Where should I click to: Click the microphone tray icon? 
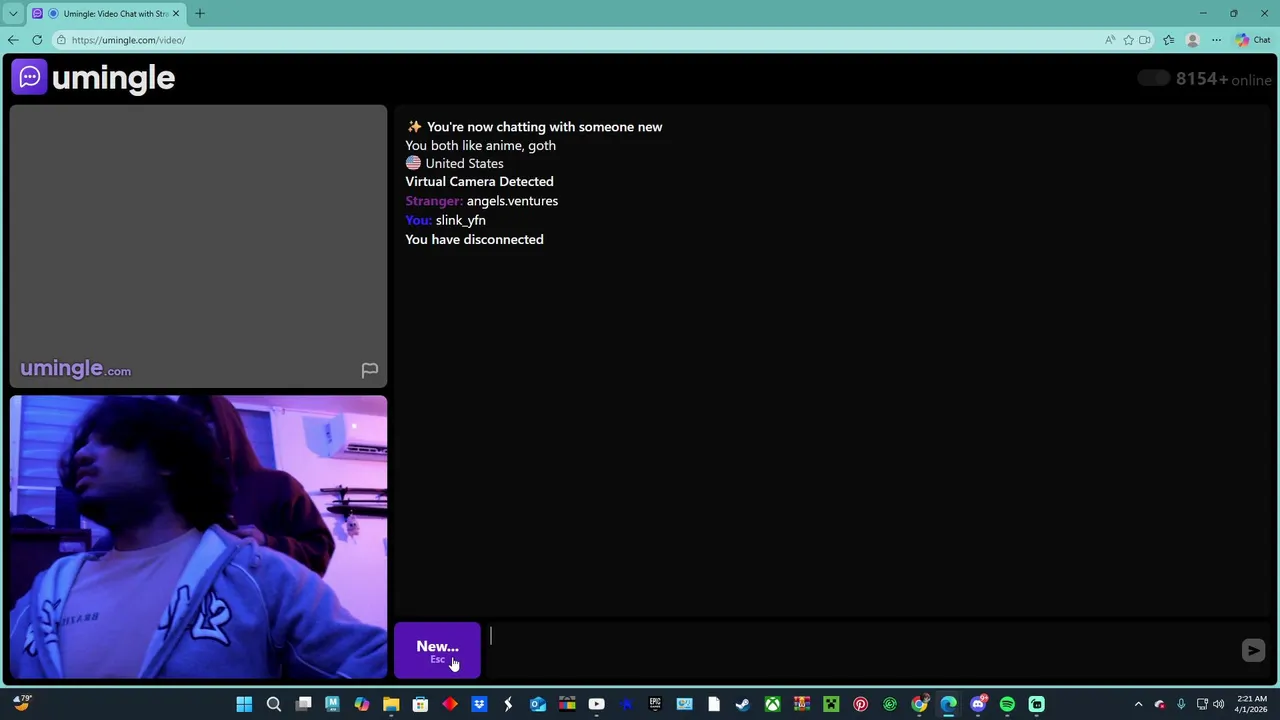1181,704
